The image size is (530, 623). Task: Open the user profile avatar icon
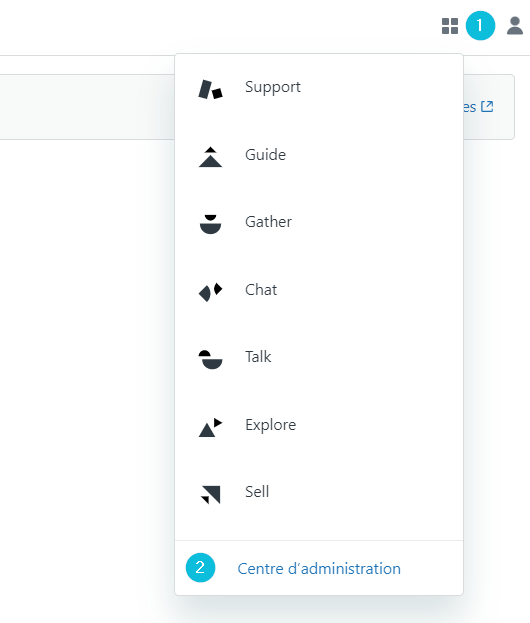tap(515, 26)
